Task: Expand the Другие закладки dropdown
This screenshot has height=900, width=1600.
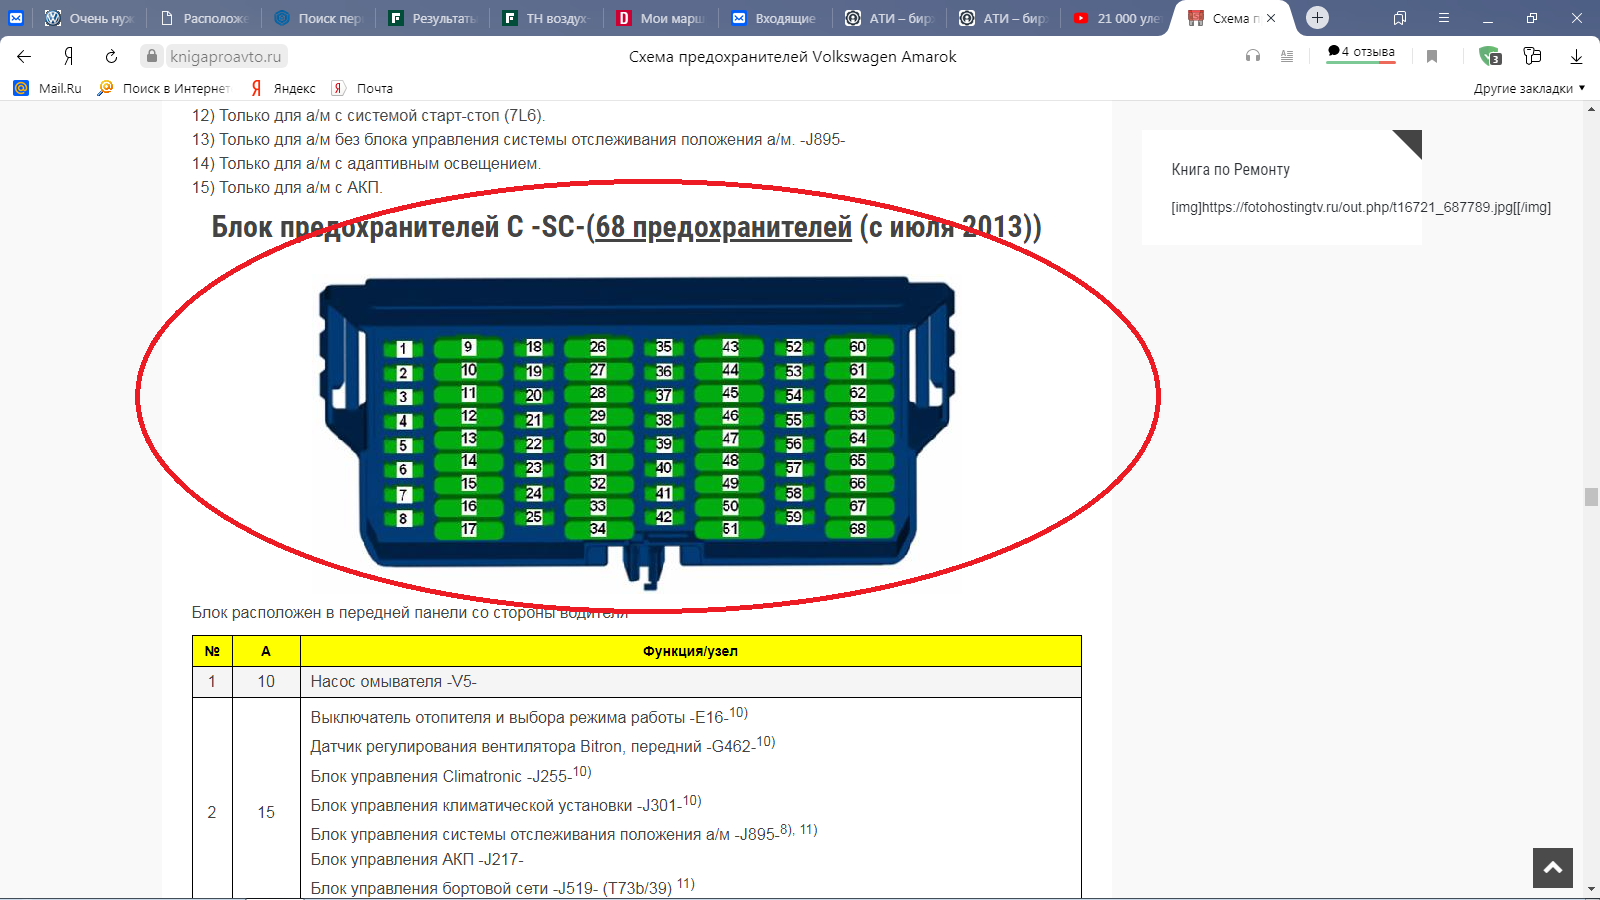Action: [1529, 88]
